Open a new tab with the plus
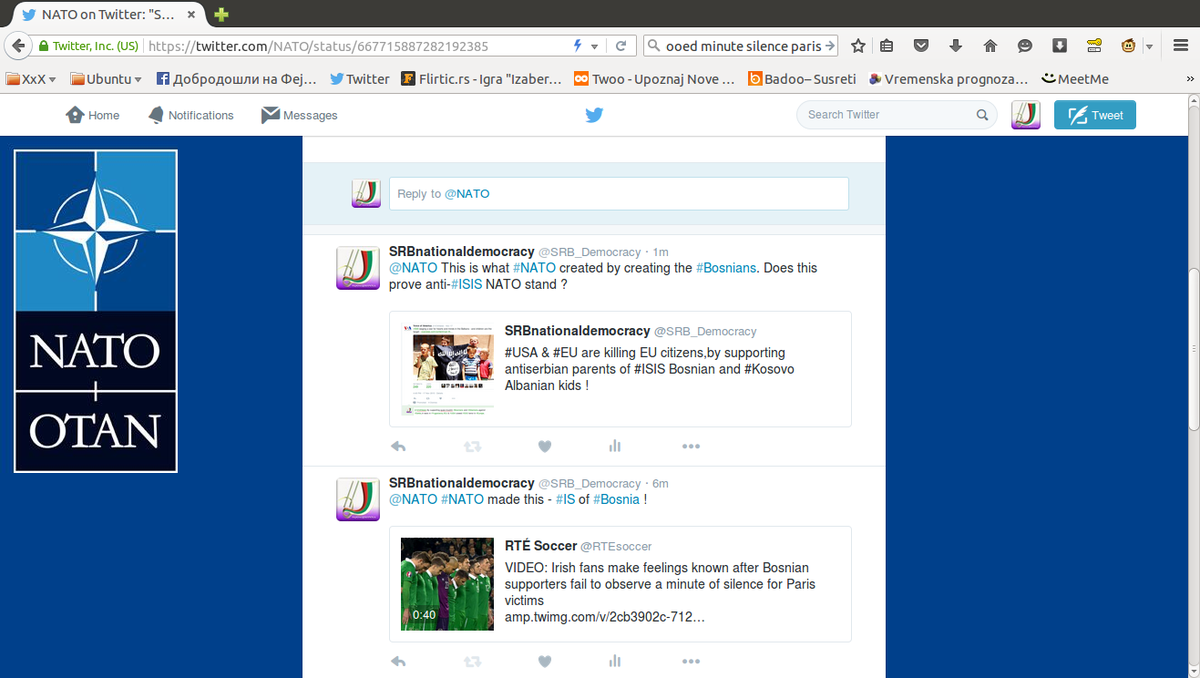This screenshot has height=678, width=1200. coord(221,15)
